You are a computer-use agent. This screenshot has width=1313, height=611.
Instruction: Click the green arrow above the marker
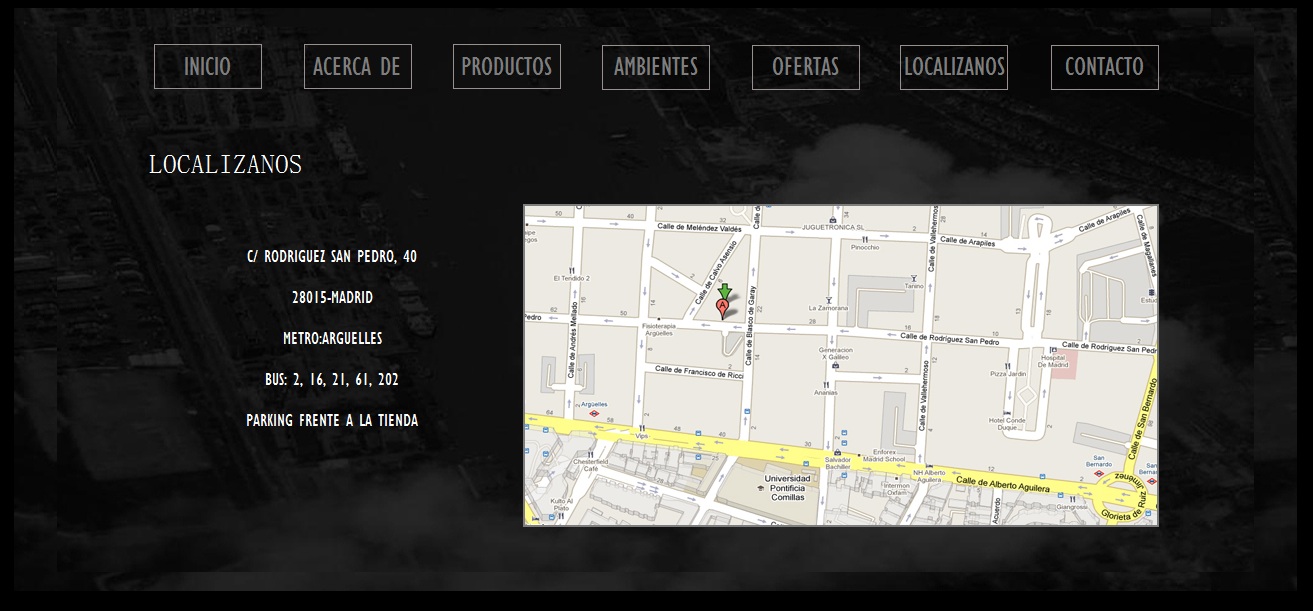[x=725, y=291]
